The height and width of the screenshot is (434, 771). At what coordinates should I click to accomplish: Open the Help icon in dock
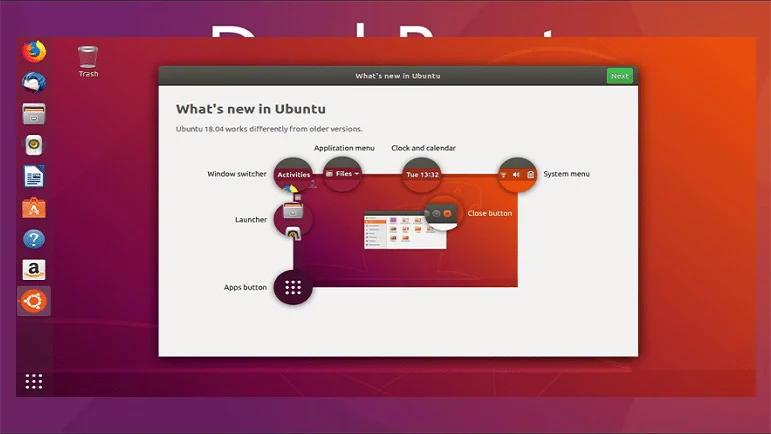pyautogui.click(x=34, y=239)
